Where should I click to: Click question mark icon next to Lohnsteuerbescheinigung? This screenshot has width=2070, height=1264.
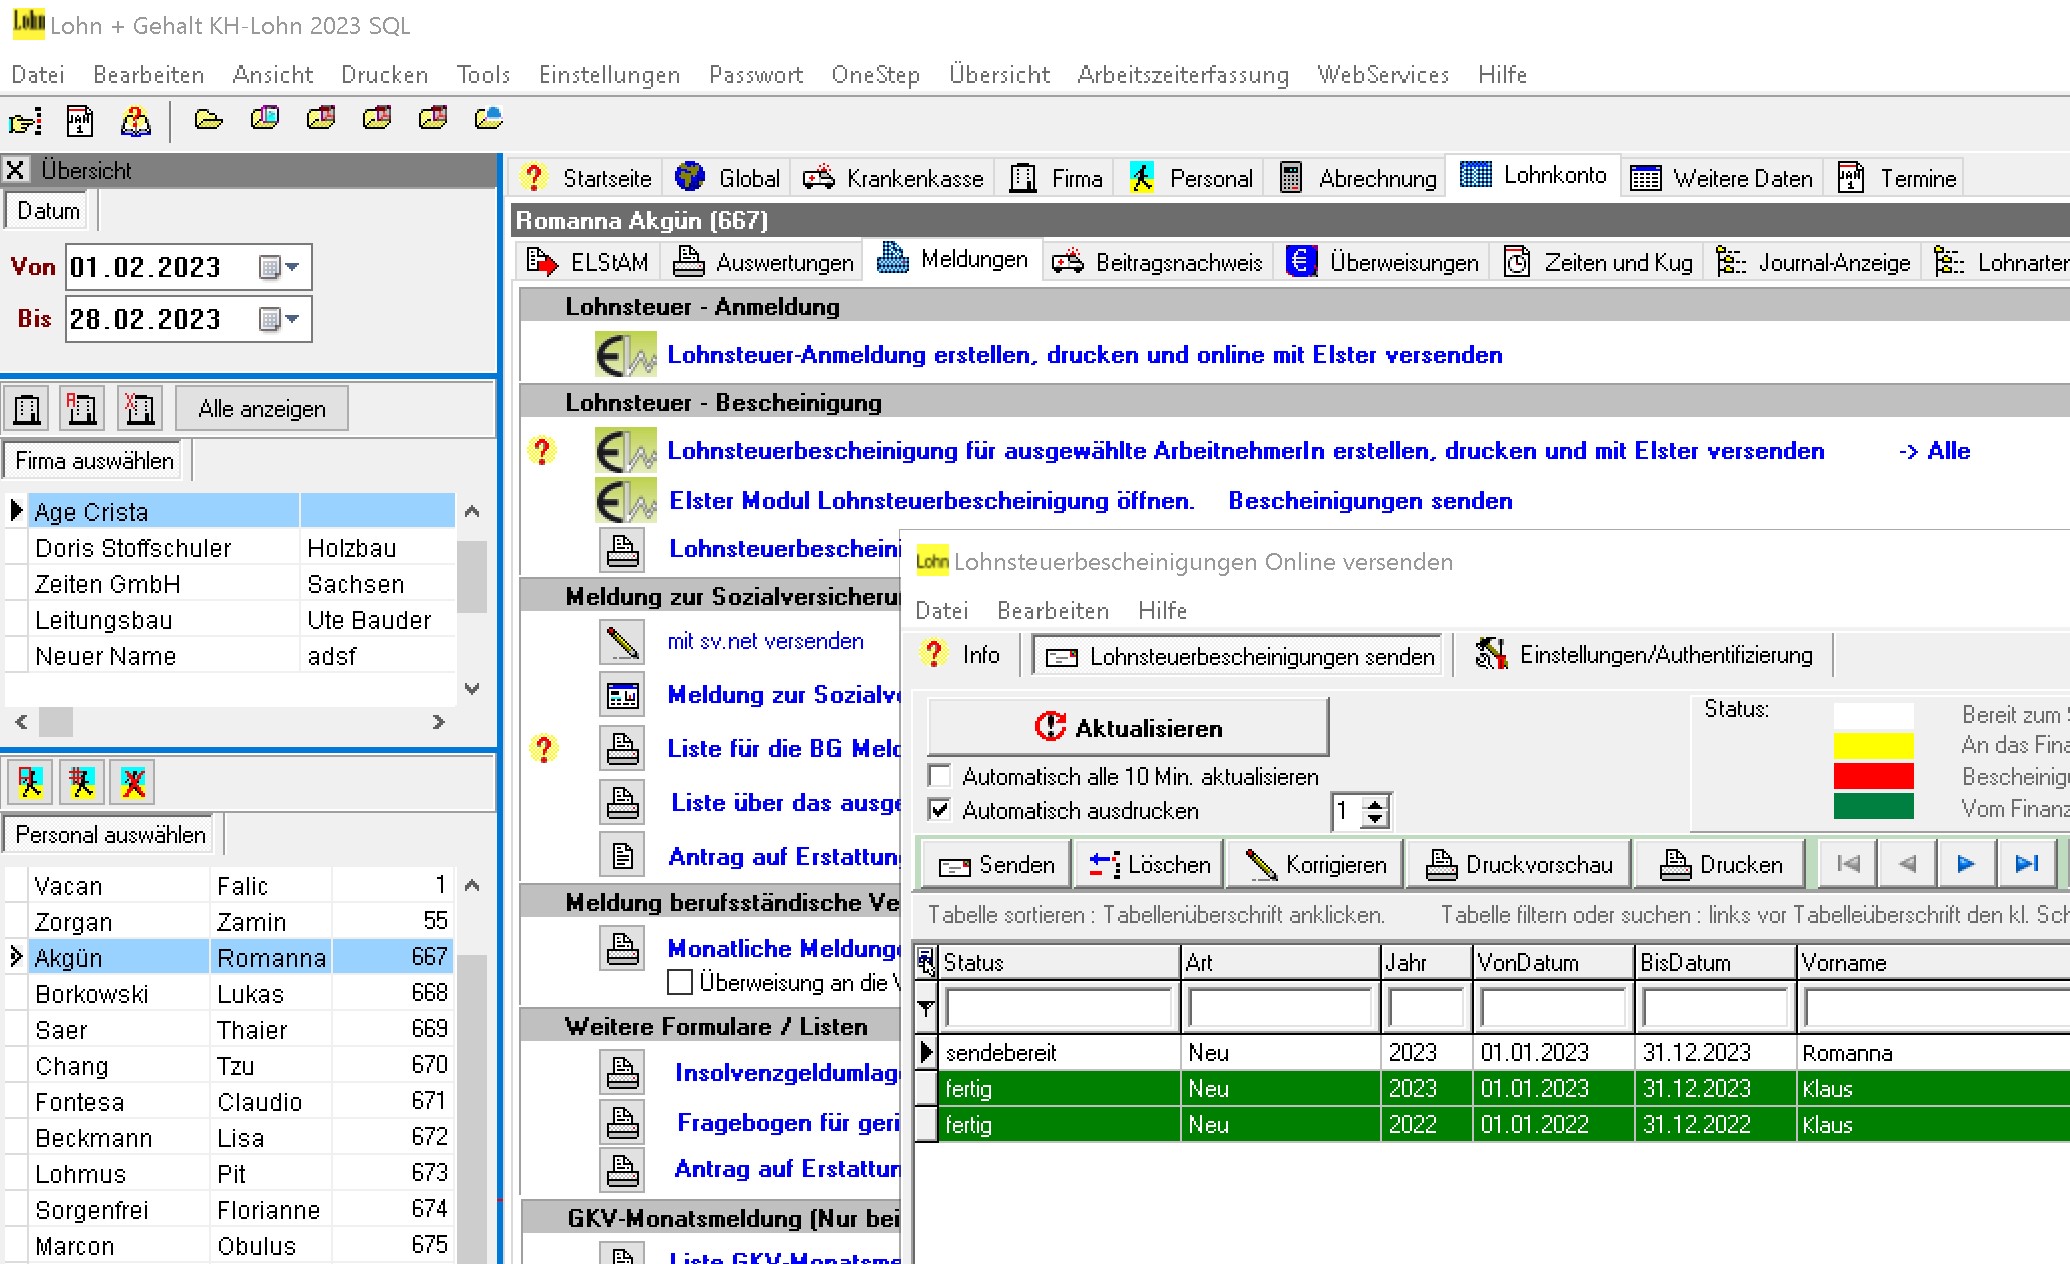[542, 451]
